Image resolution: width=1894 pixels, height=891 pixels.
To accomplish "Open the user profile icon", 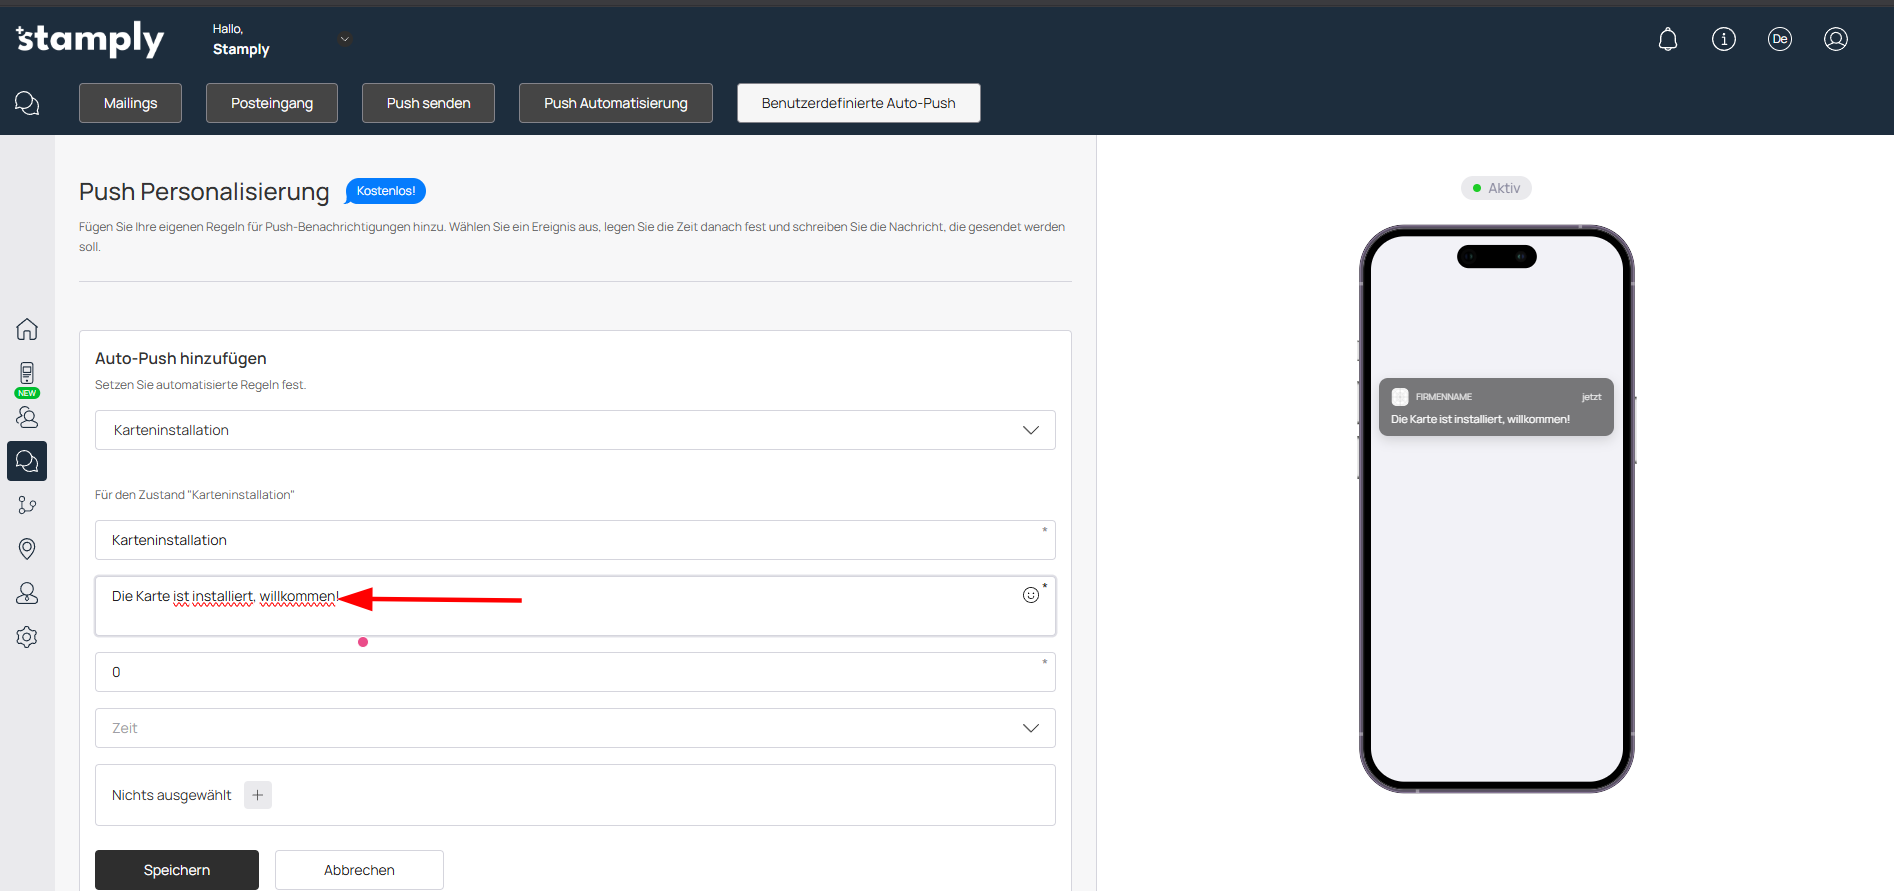I will click(x=1835, y=39).
